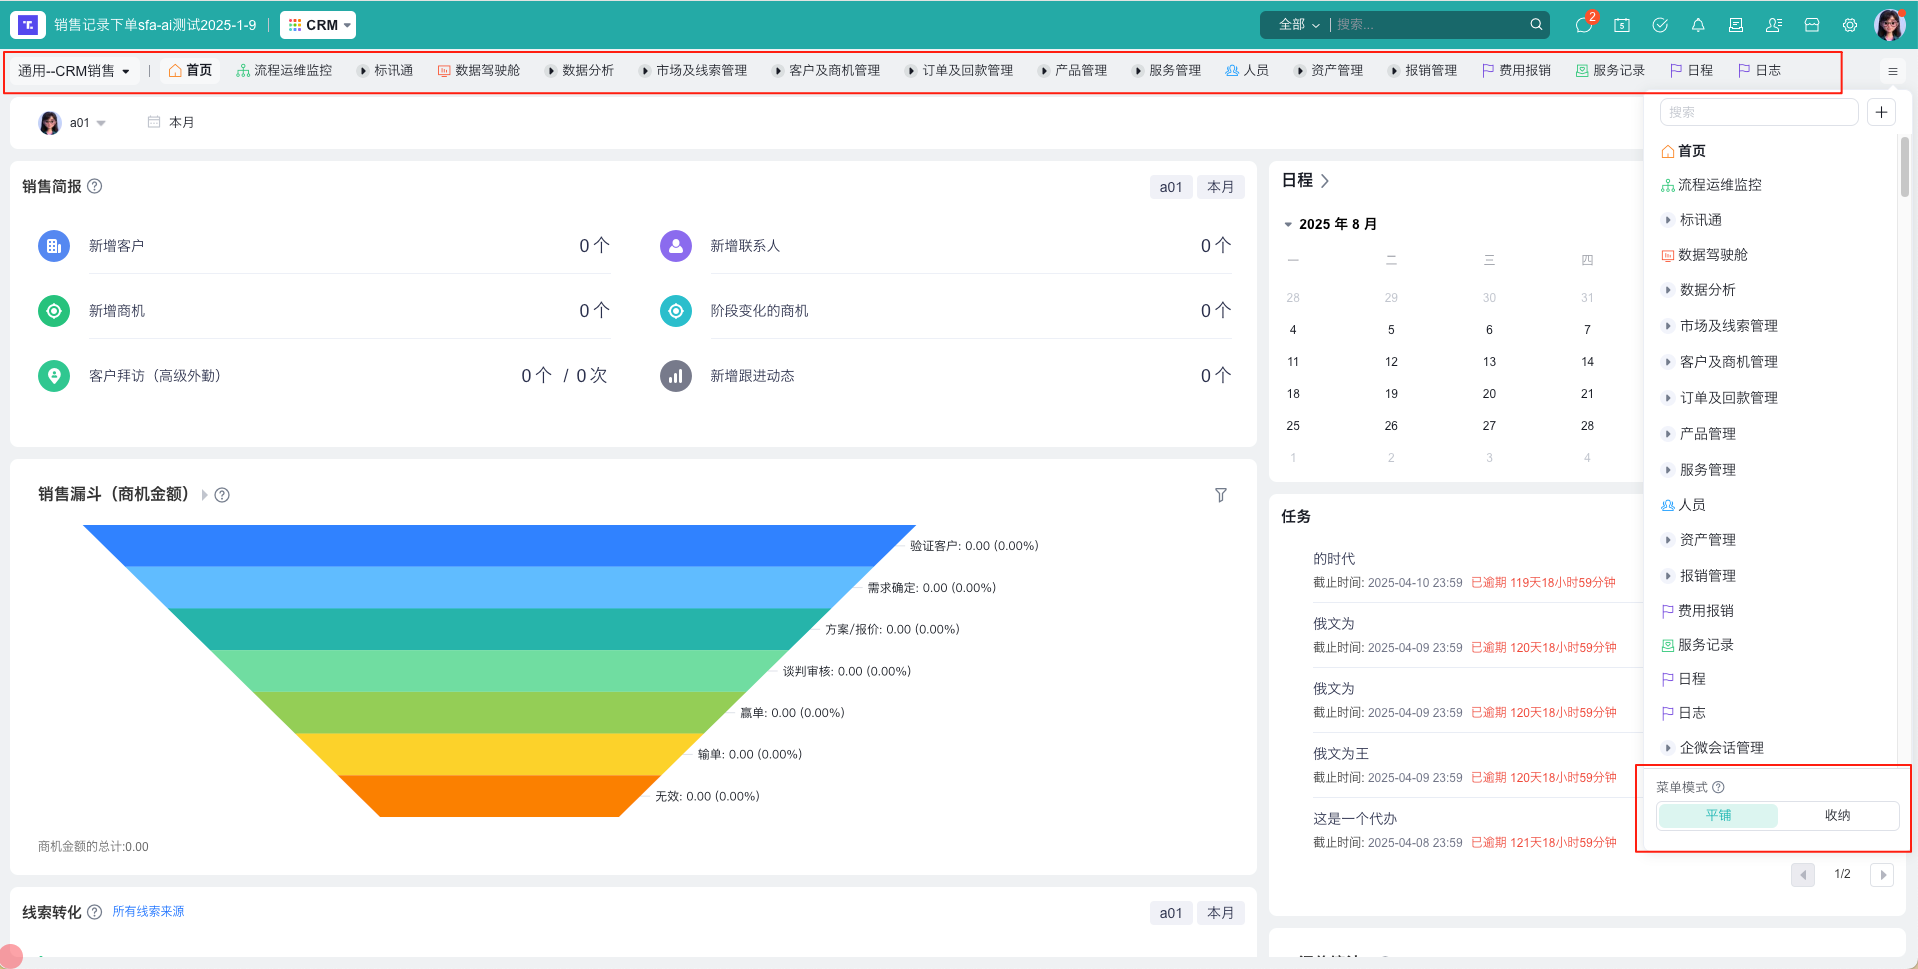Open 数据驾驶舱 from the navigation bar

tap(479, 70)
